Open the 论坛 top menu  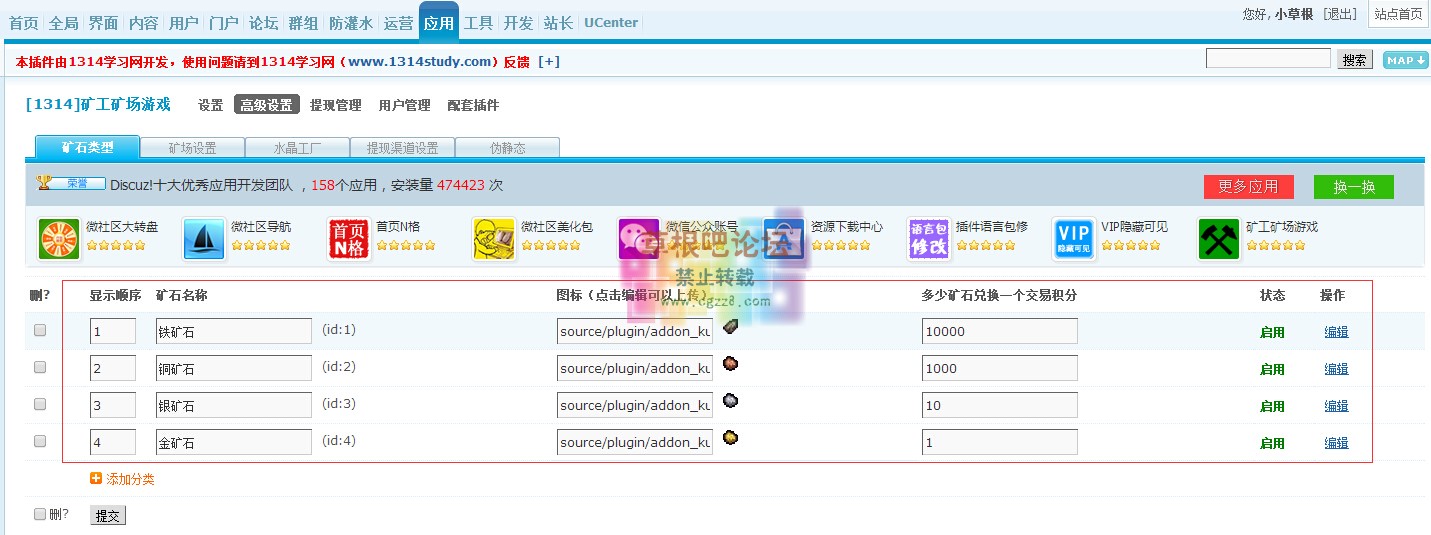click(263, 22)
